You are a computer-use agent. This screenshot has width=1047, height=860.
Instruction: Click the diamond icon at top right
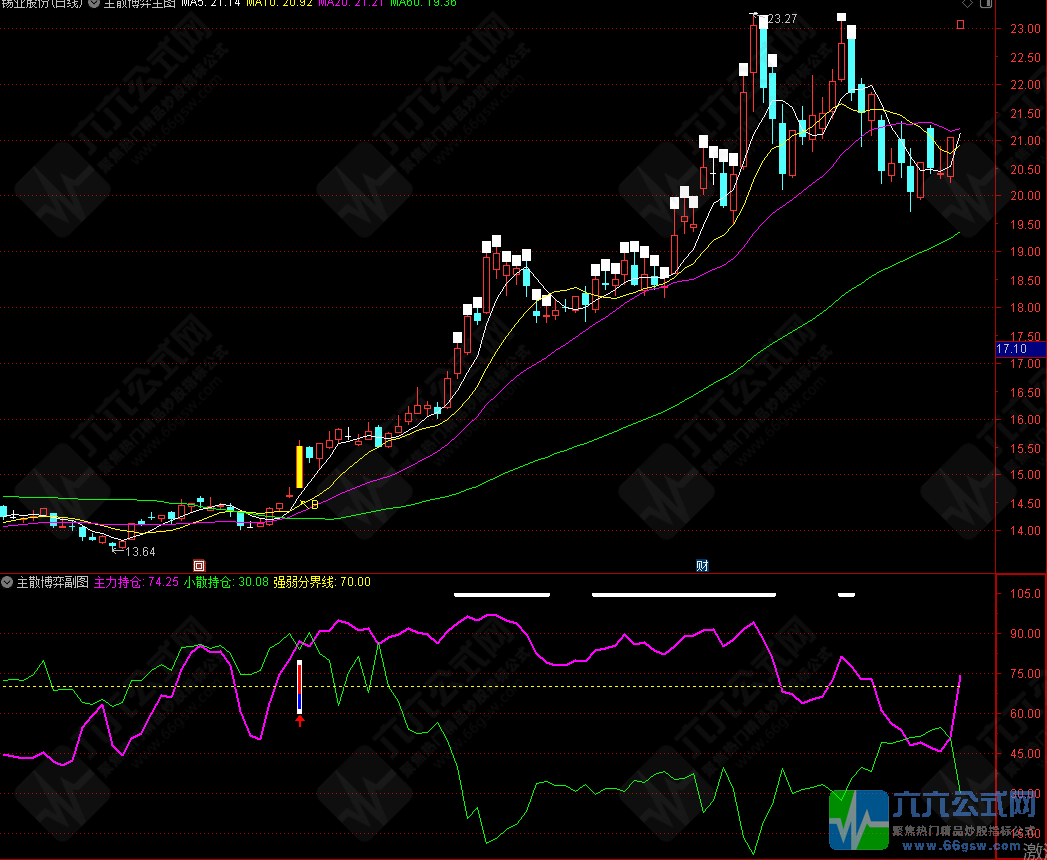965,4
